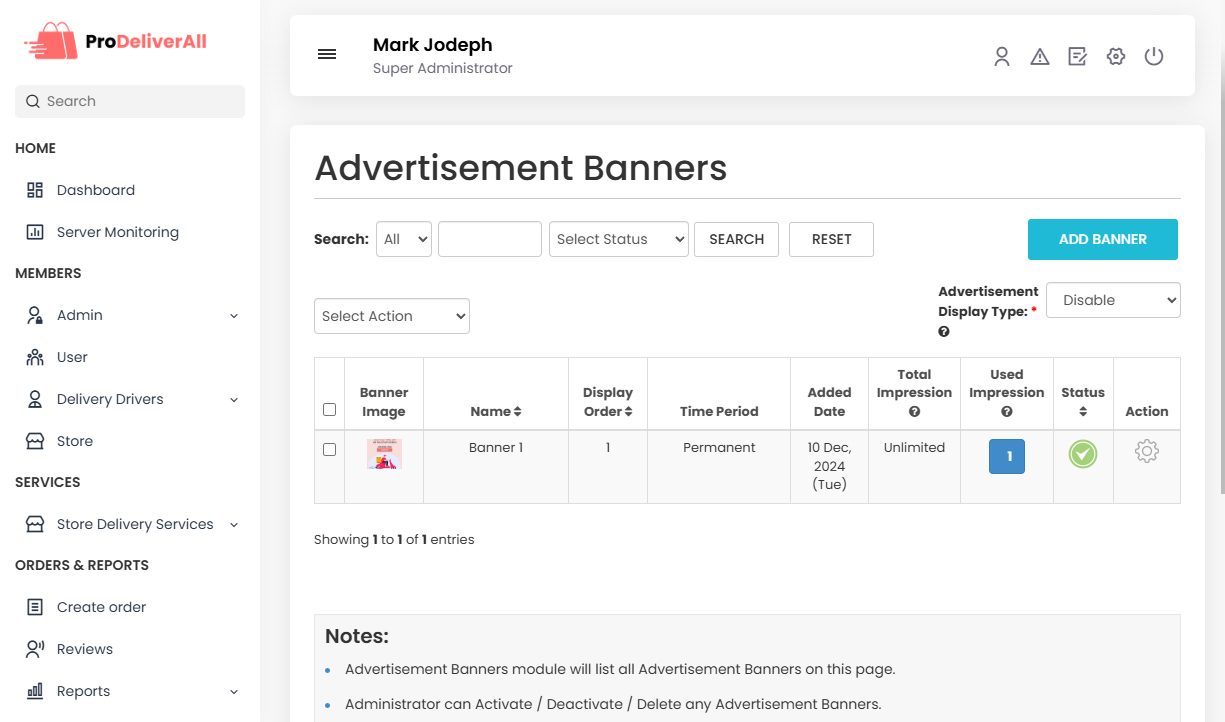Viewport: 1225px width, 722px height.
Task: Click the blue used impression '1' button
Action: (1007, 456)
